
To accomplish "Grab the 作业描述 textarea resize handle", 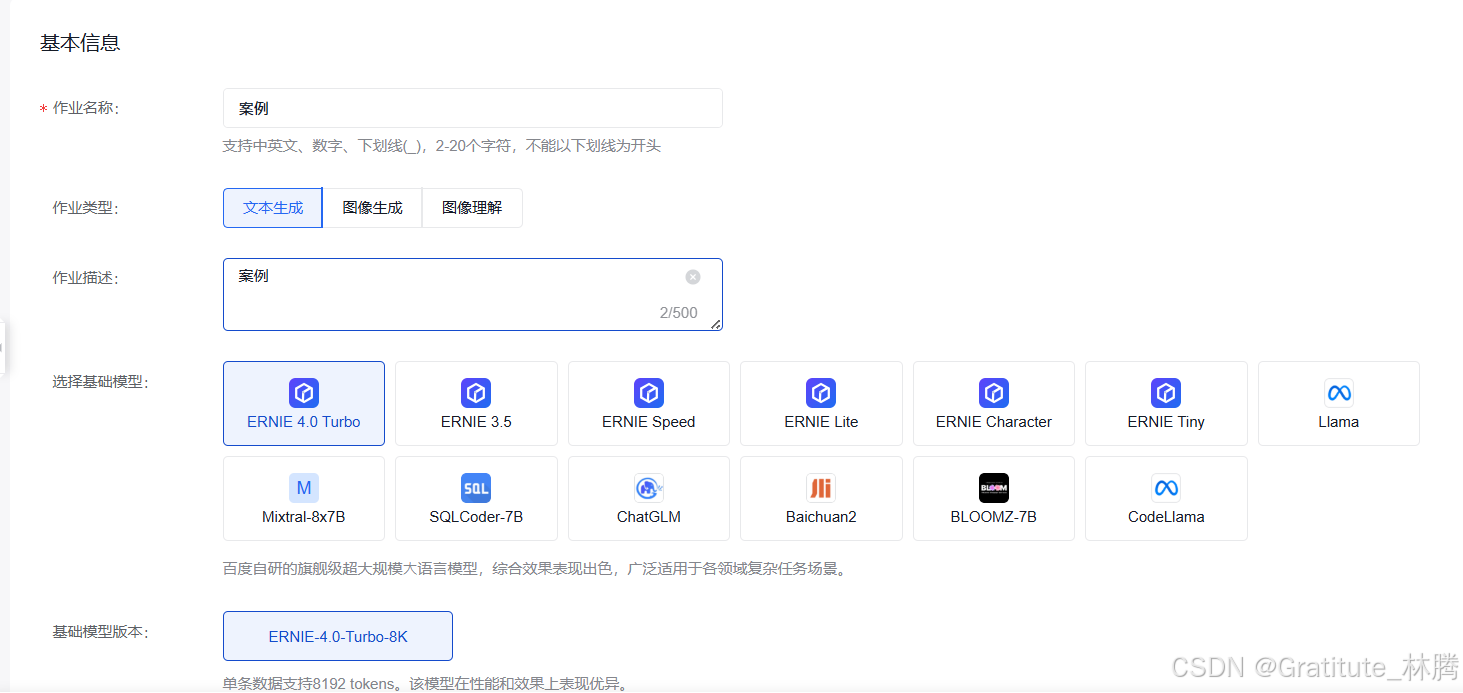I will [x=716, y=324].
